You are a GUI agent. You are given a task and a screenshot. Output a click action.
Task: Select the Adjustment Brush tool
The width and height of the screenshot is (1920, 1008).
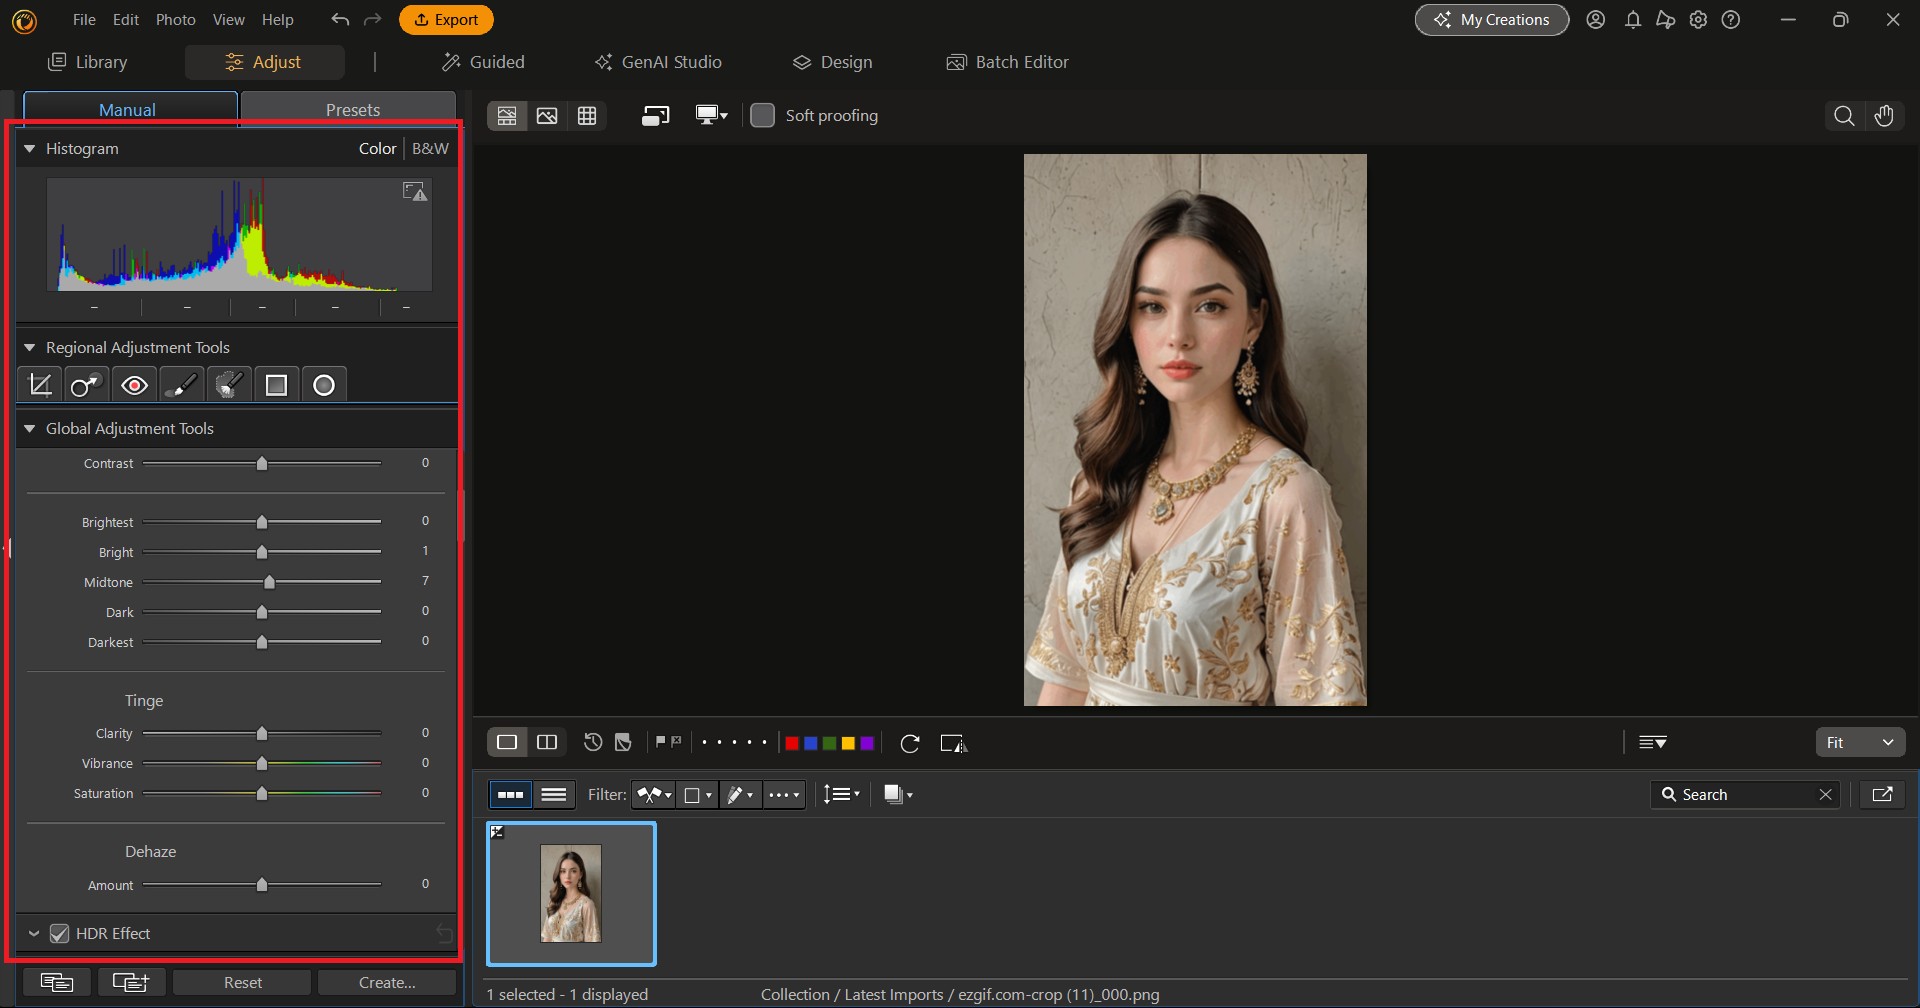tap(181, 384)
